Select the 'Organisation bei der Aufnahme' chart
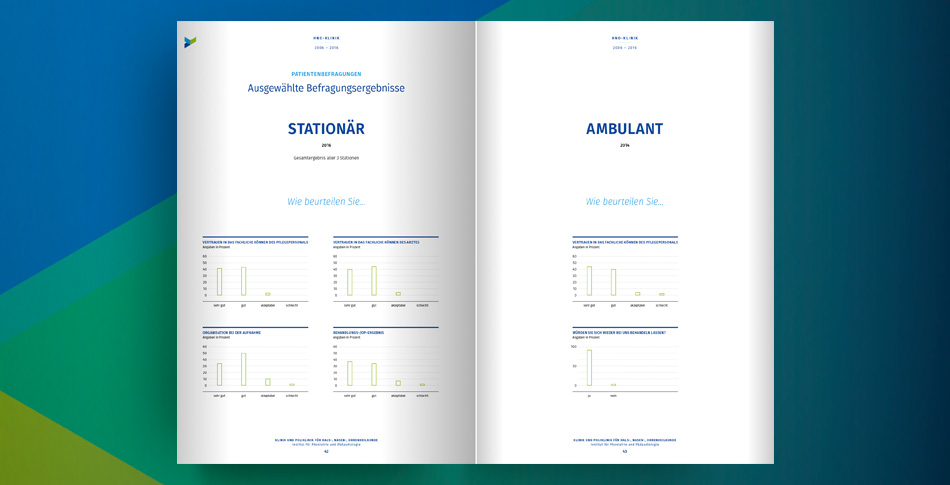This screenshot has height=485, width=950. 254,363
